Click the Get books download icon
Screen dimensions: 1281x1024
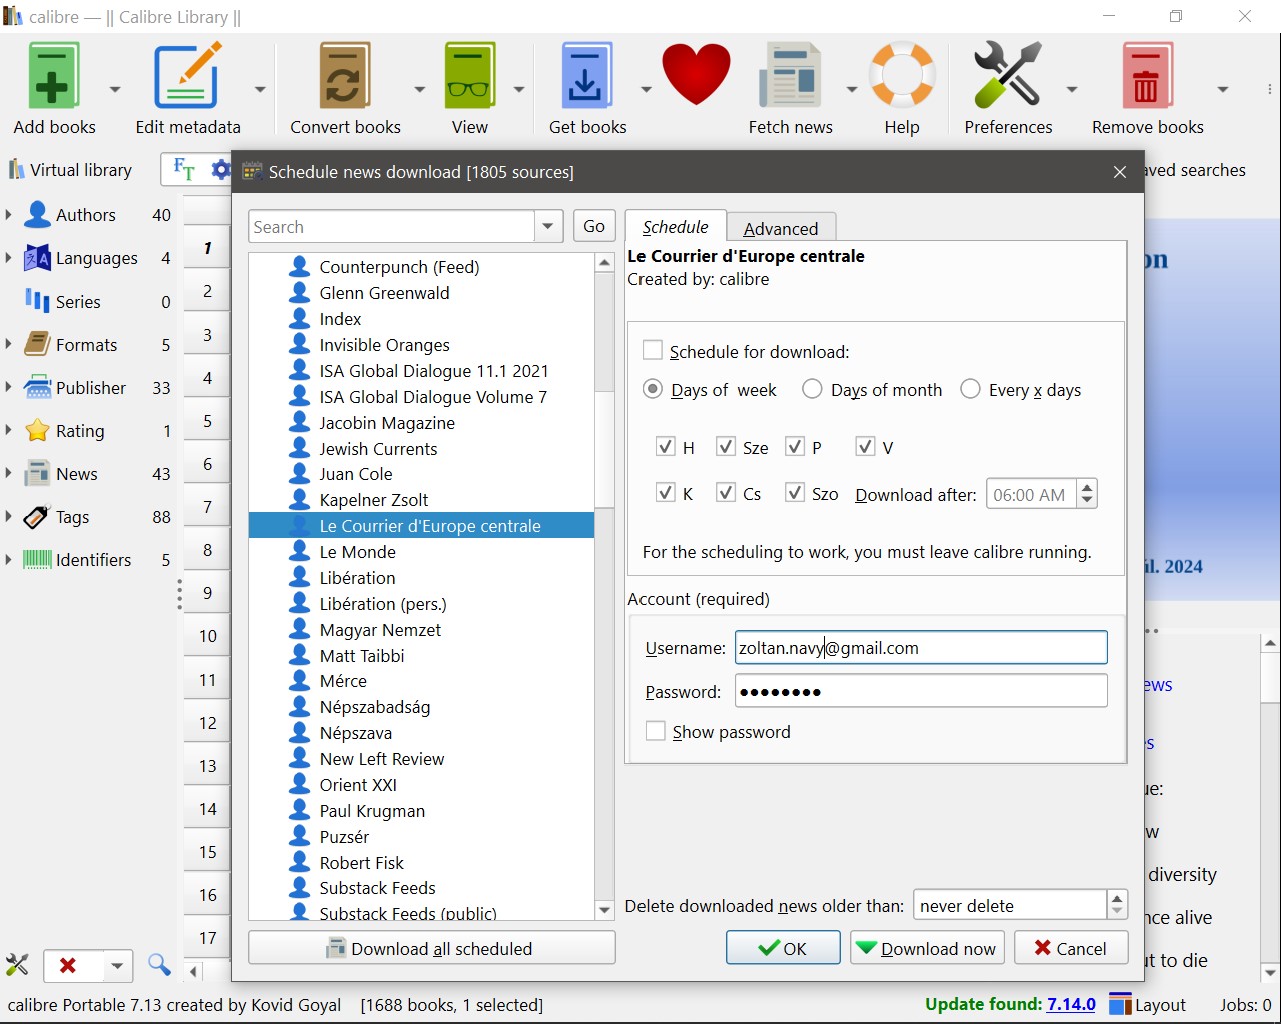pos(587,77)
